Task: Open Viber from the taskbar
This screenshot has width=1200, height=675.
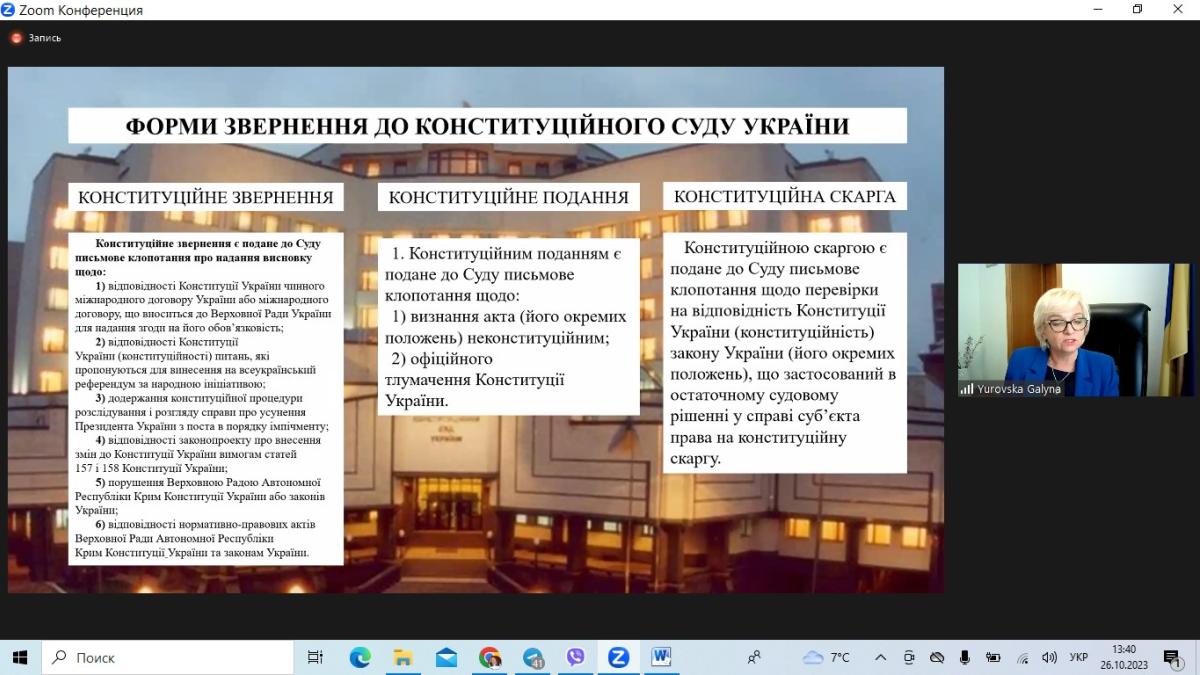Action: (575, 657)
